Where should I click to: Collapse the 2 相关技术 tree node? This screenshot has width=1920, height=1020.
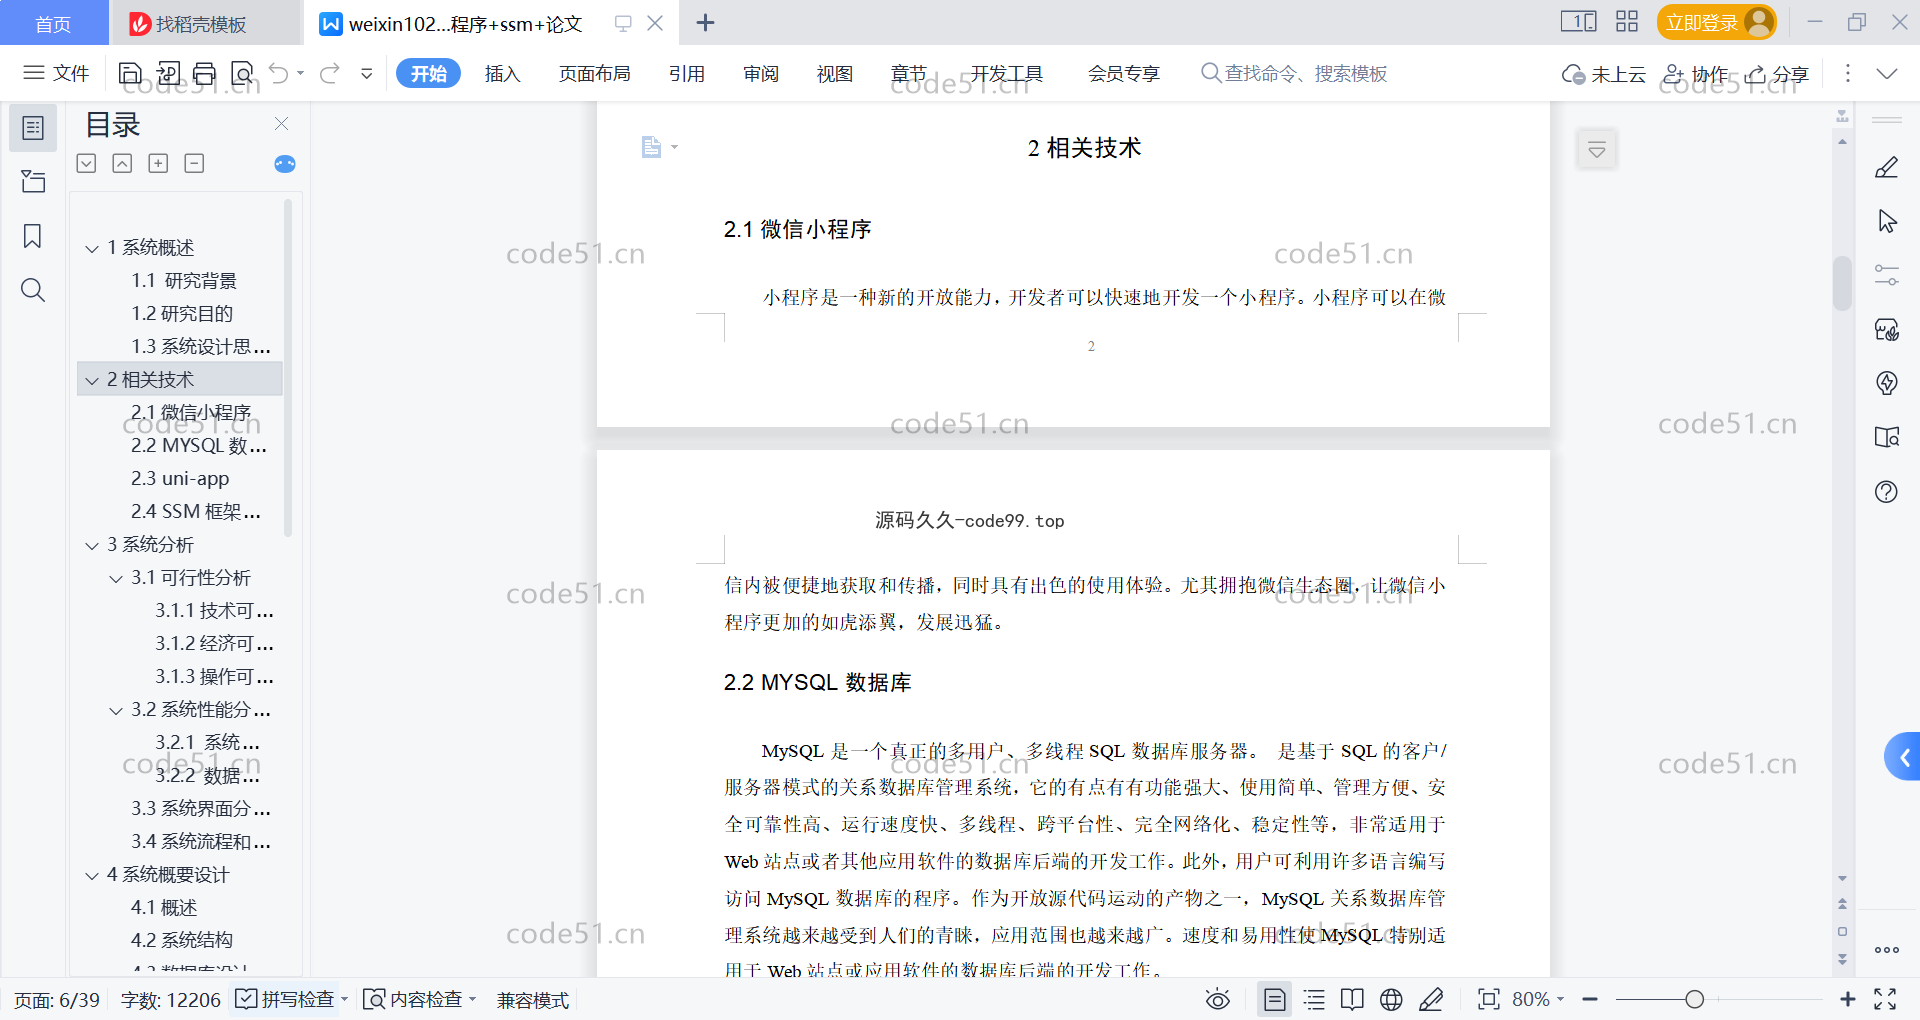[92, 380]
